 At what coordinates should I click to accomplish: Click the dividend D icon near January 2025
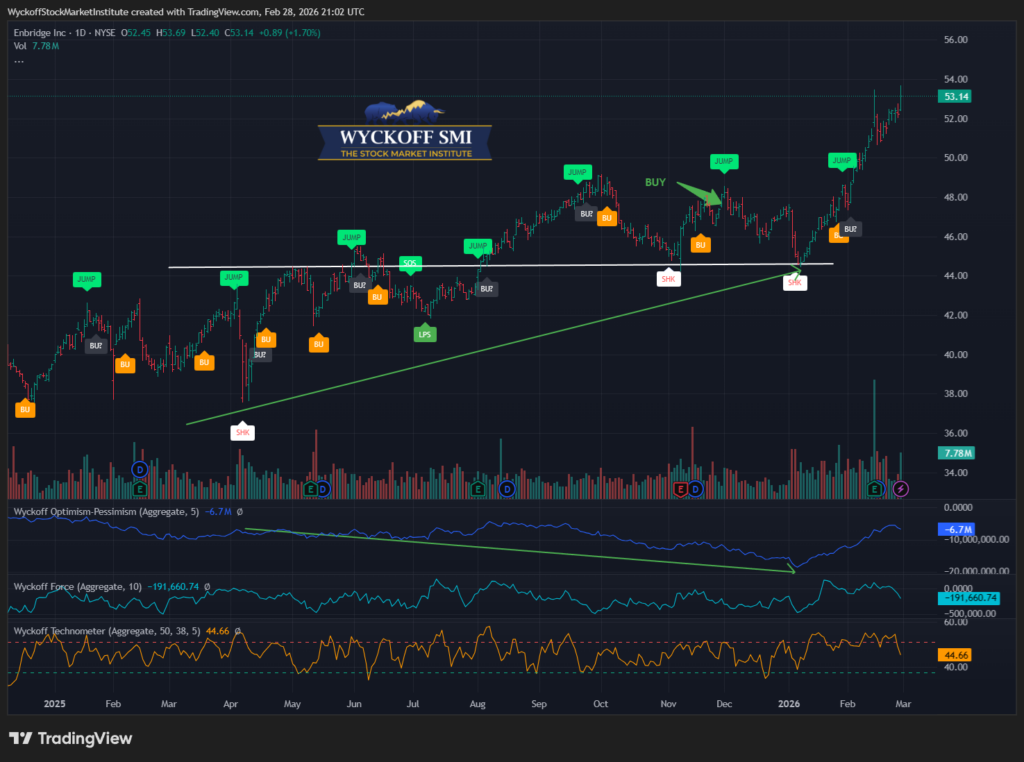click(140, 469)
